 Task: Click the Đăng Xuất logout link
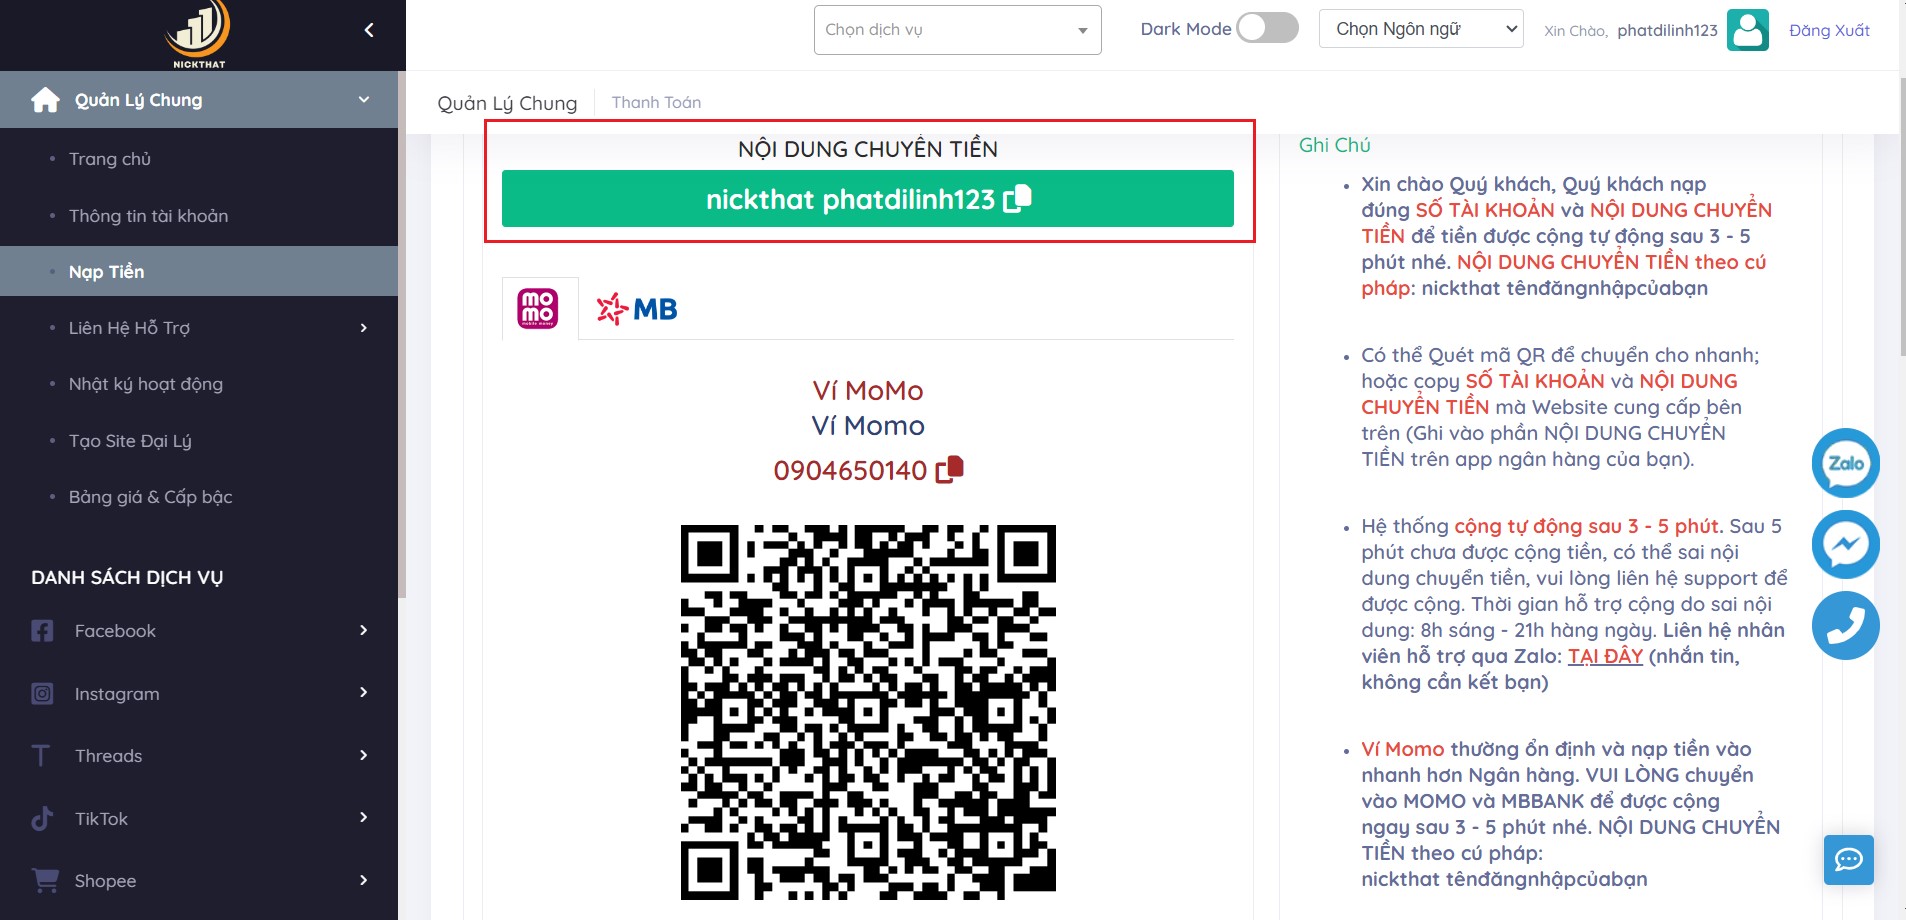[1829, 30]
